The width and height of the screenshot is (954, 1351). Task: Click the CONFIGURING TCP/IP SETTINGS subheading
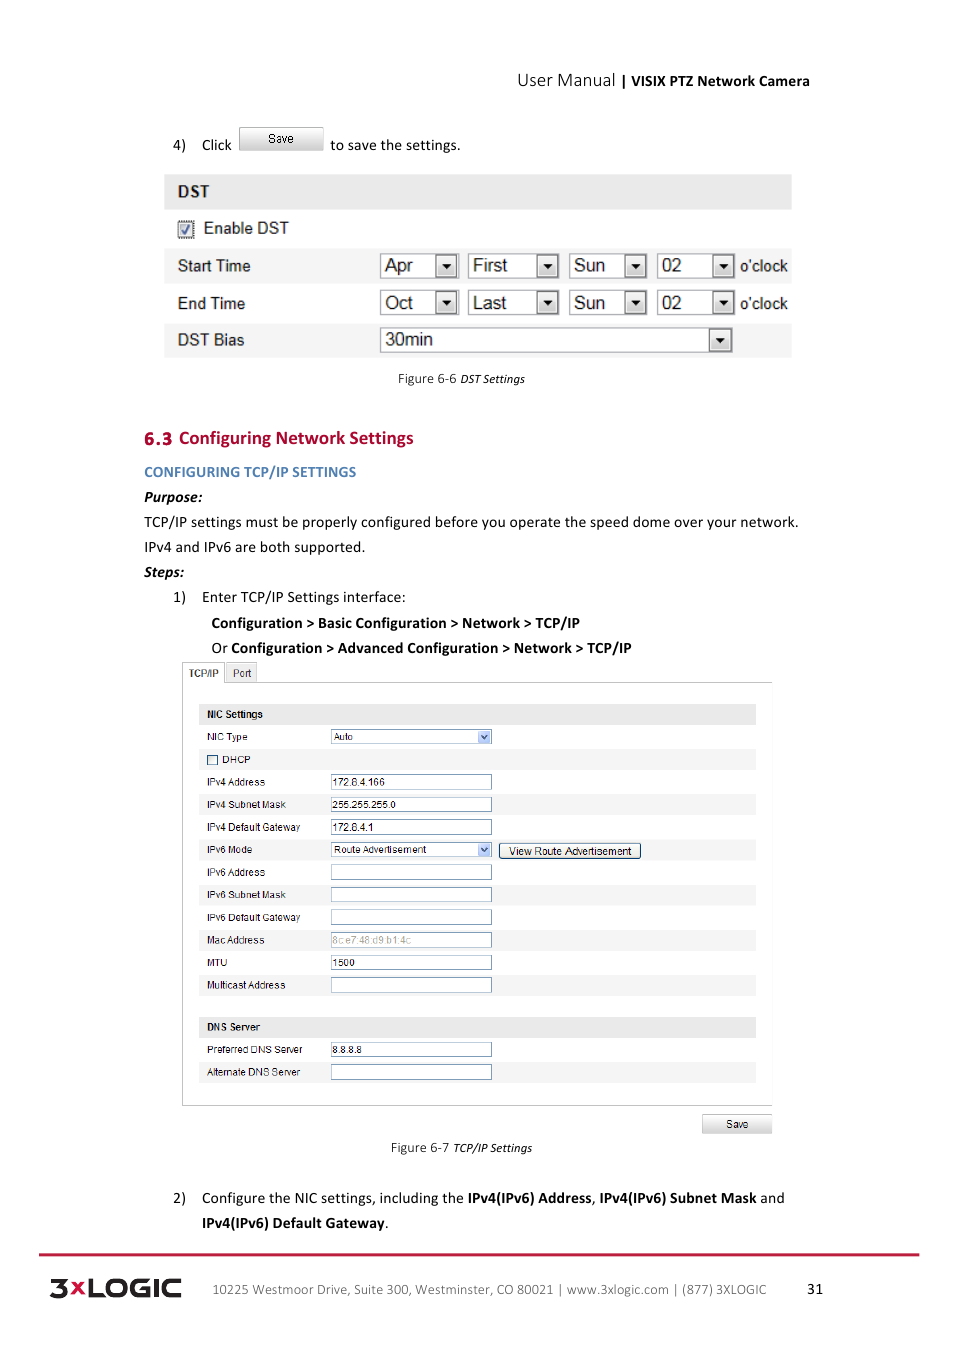tap(250, 472)
